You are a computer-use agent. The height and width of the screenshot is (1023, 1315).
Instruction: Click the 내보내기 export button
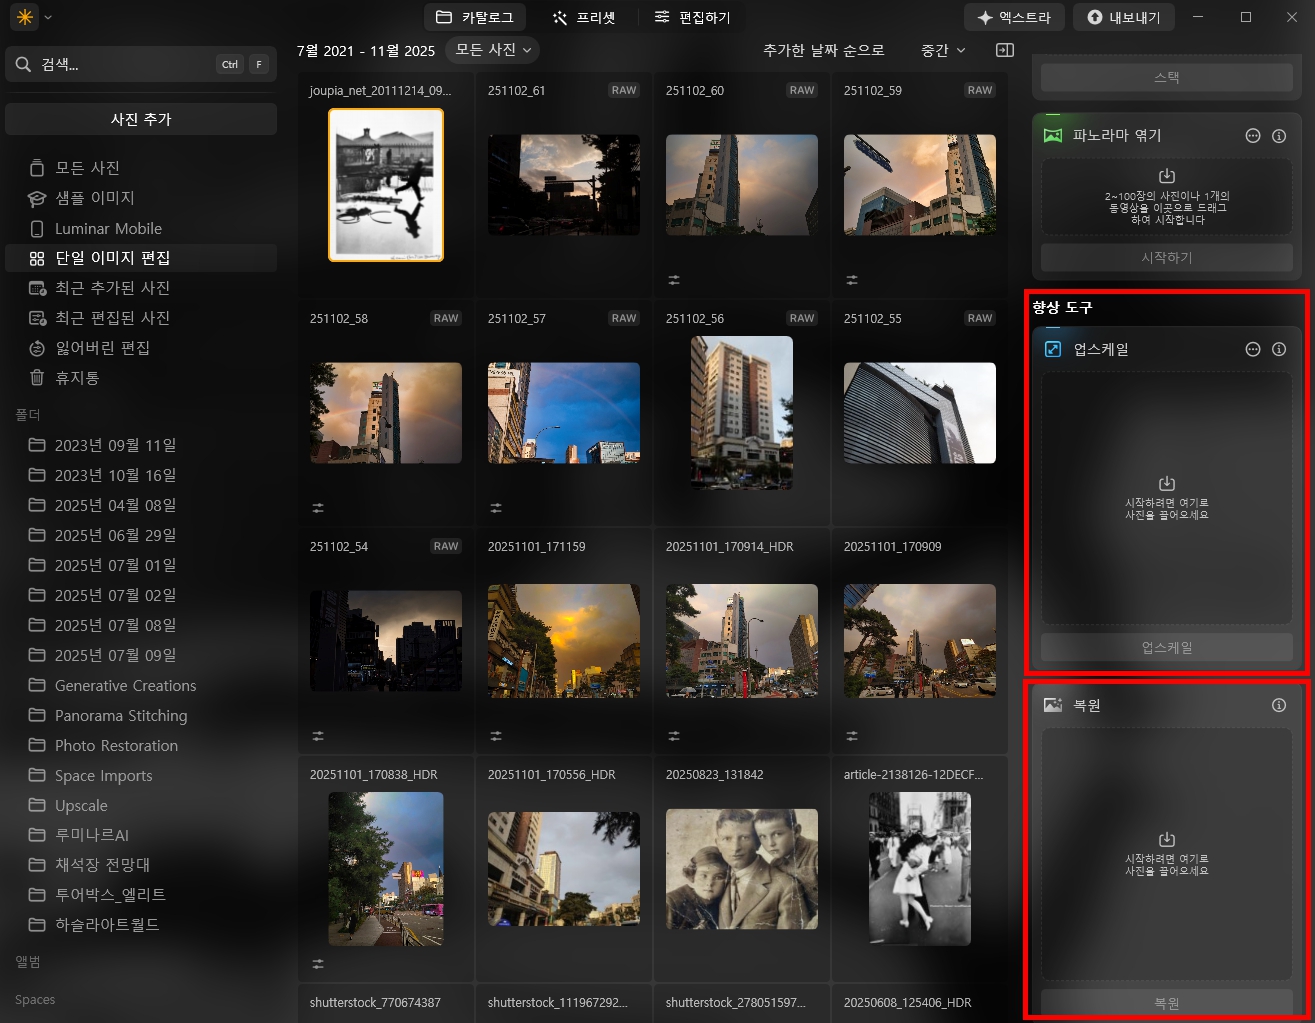(x=1124, y=17)
